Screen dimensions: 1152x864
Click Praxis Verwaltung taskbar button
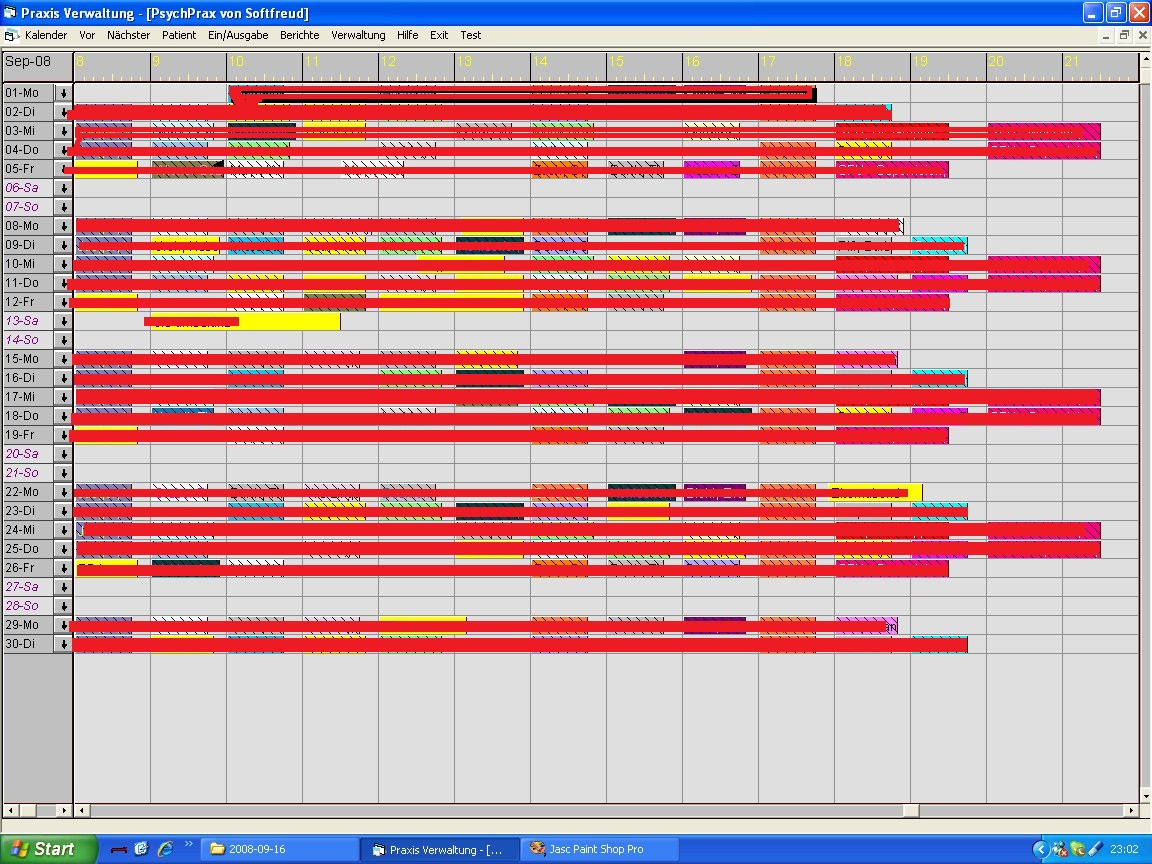(x=439, y=849)
